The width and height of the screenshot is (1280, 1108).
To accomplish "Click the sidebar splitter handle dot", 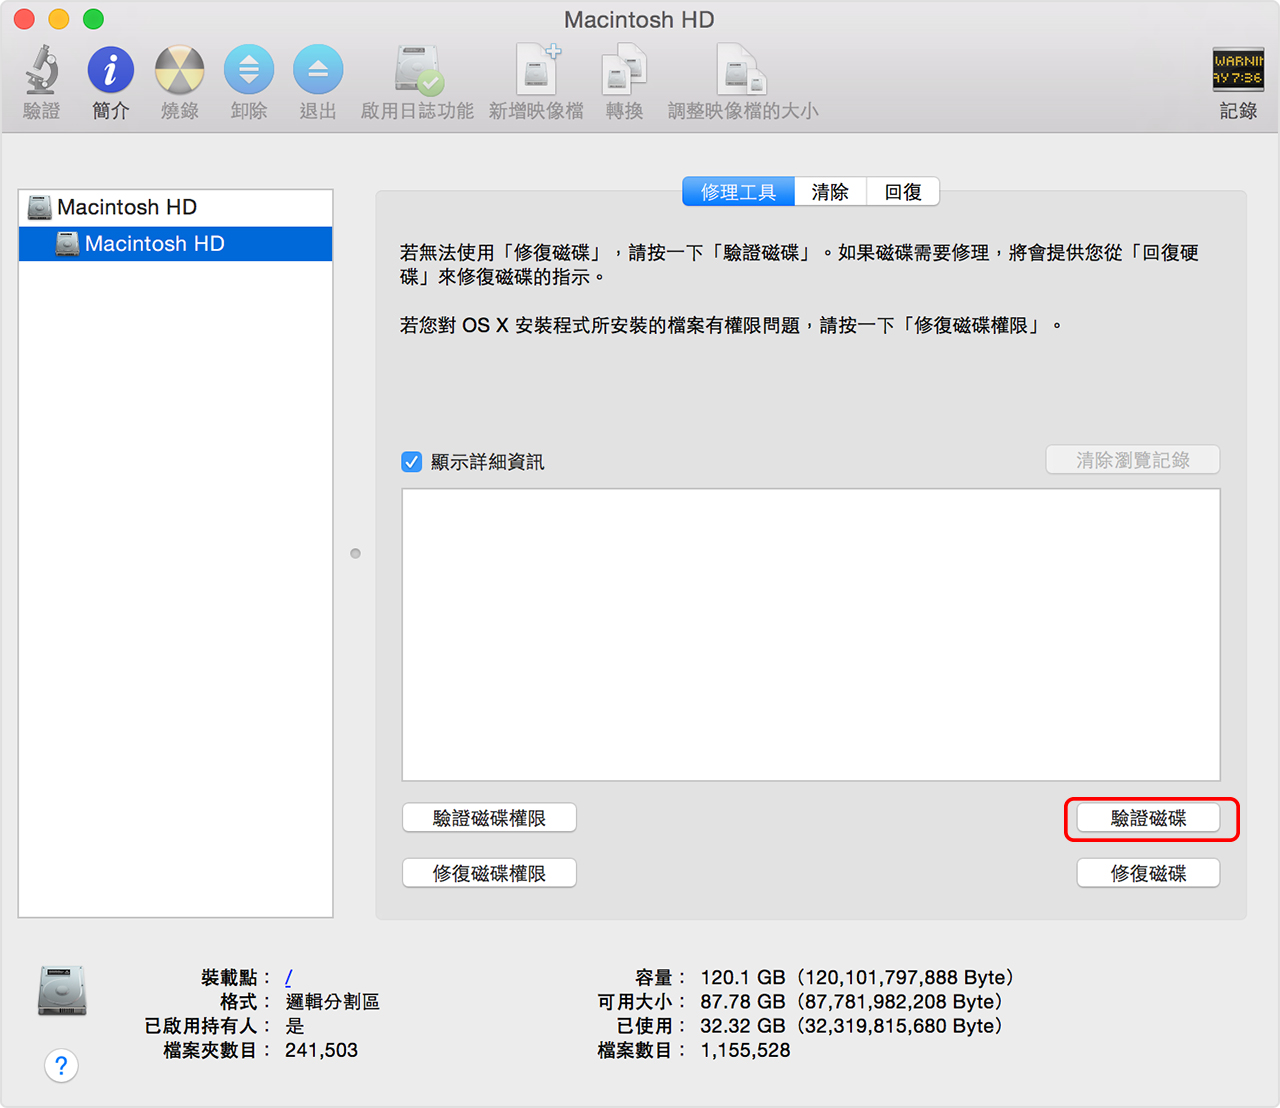I will point(355,553).
